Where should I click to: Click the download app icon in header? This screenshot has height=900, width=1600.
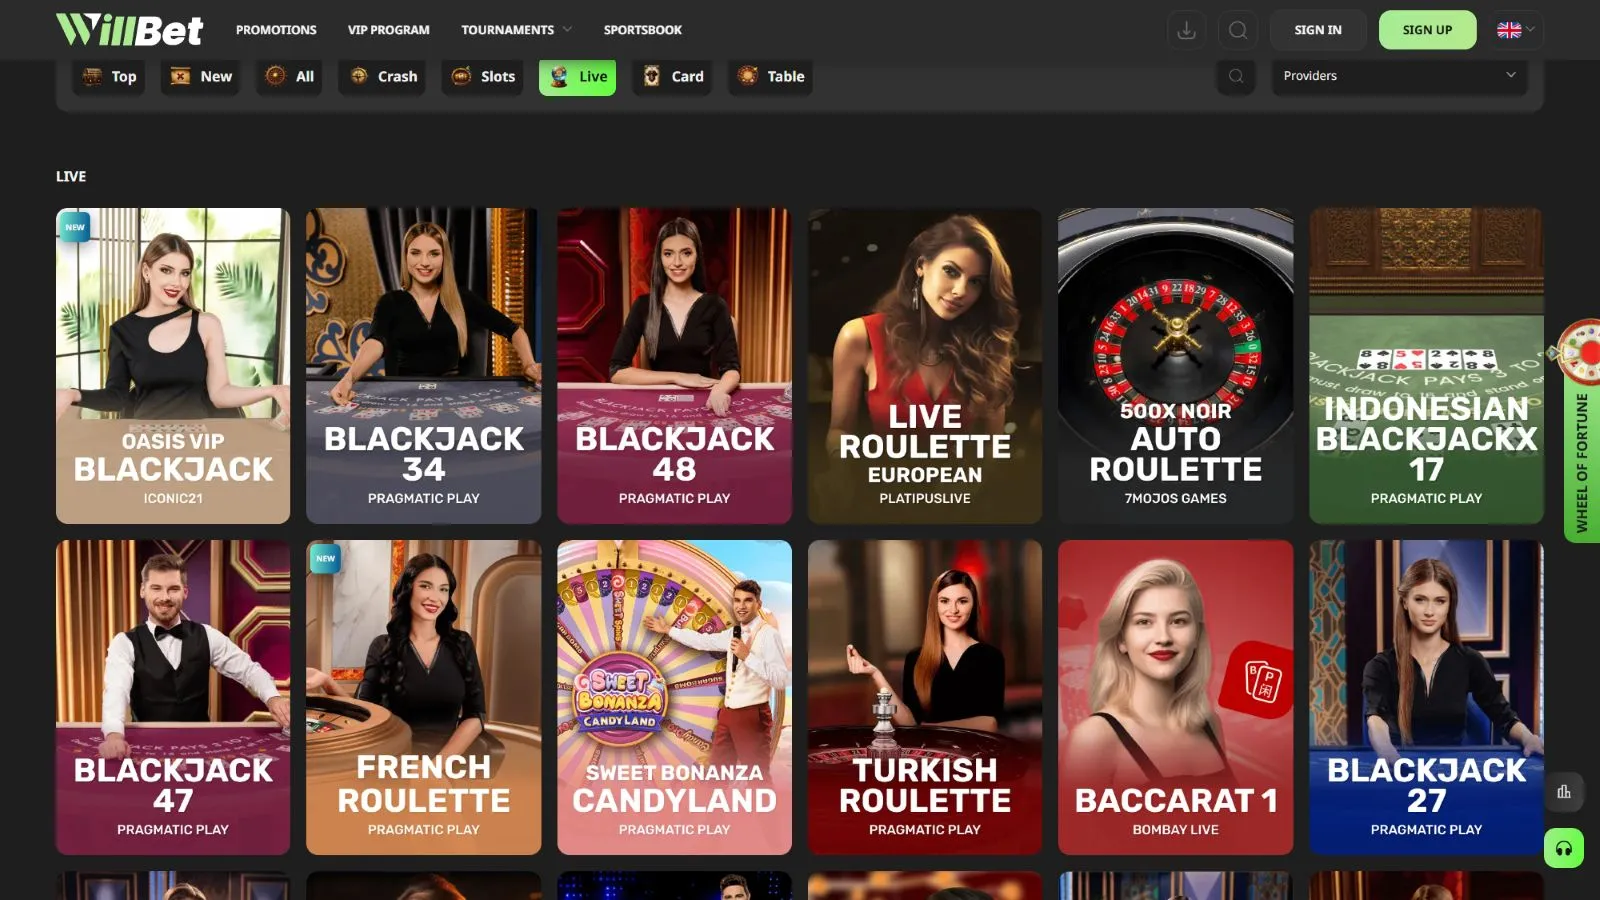pyautogui.click(x=1186, y=30)
